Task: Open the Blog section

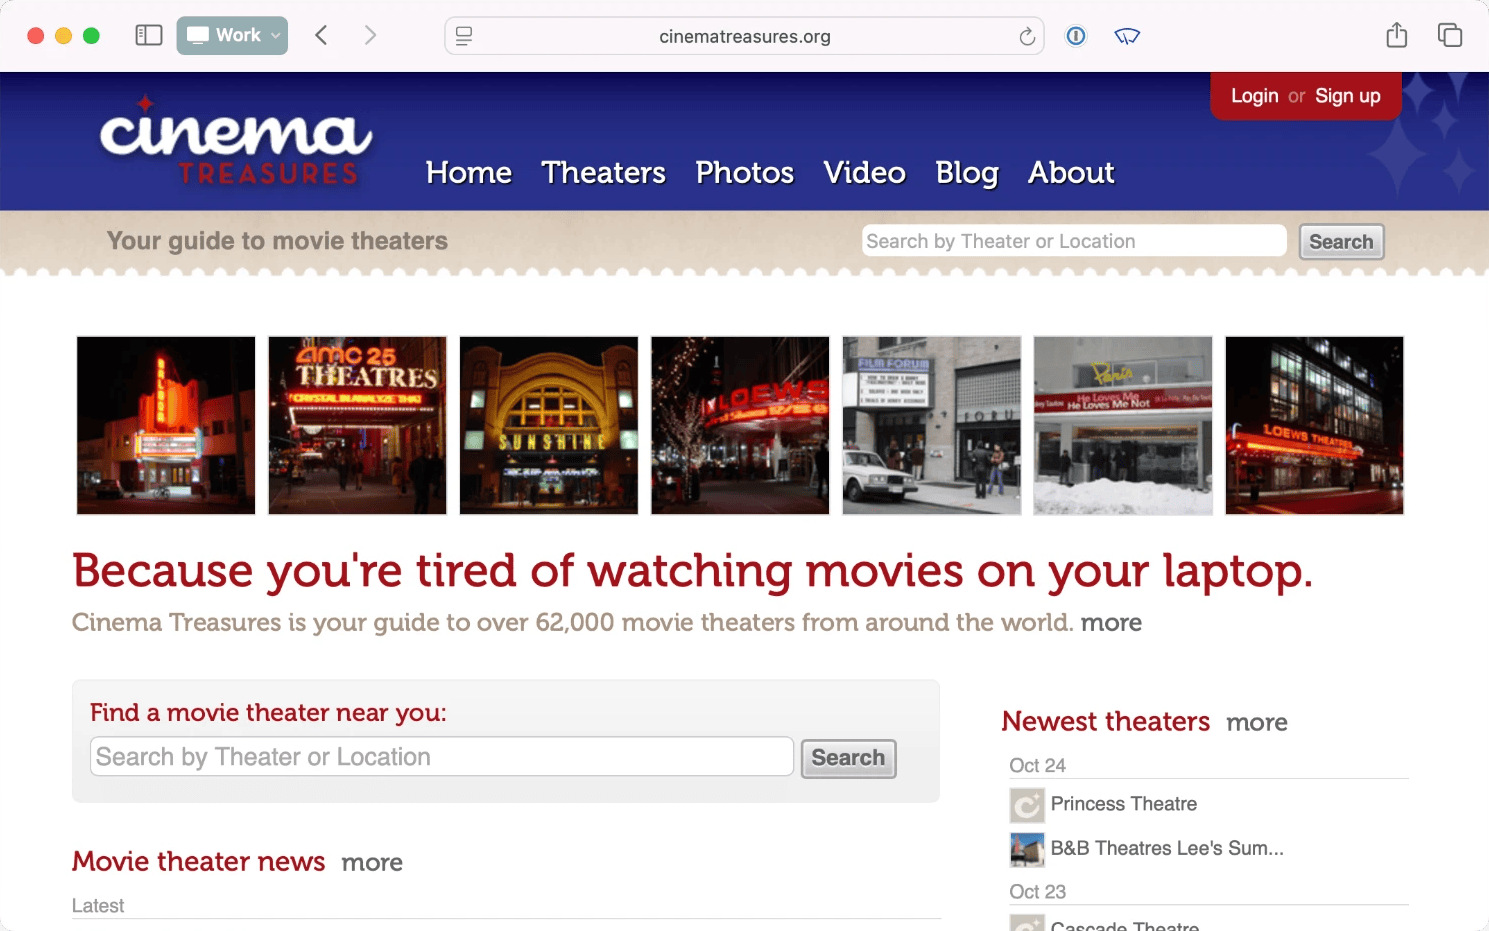Action: [x=967, y=173]
